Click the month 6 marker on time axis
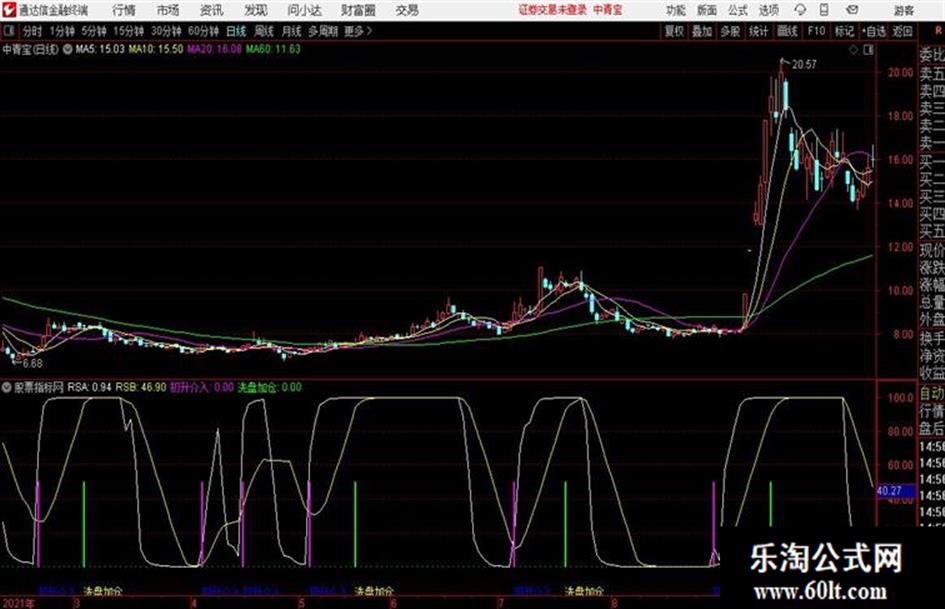The image size is (945, 609). point(394,603)
